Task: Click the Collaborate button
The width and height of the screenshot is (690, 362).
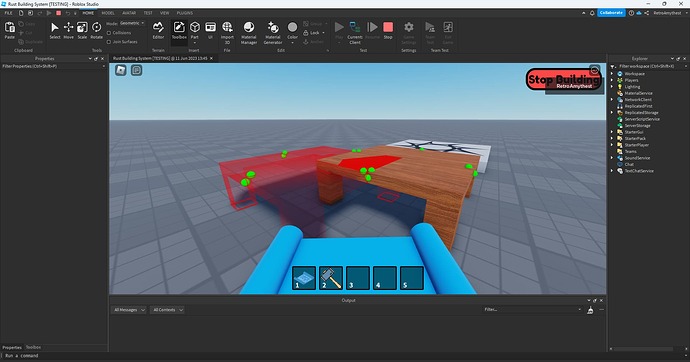Action: click(x=611, y=13)
